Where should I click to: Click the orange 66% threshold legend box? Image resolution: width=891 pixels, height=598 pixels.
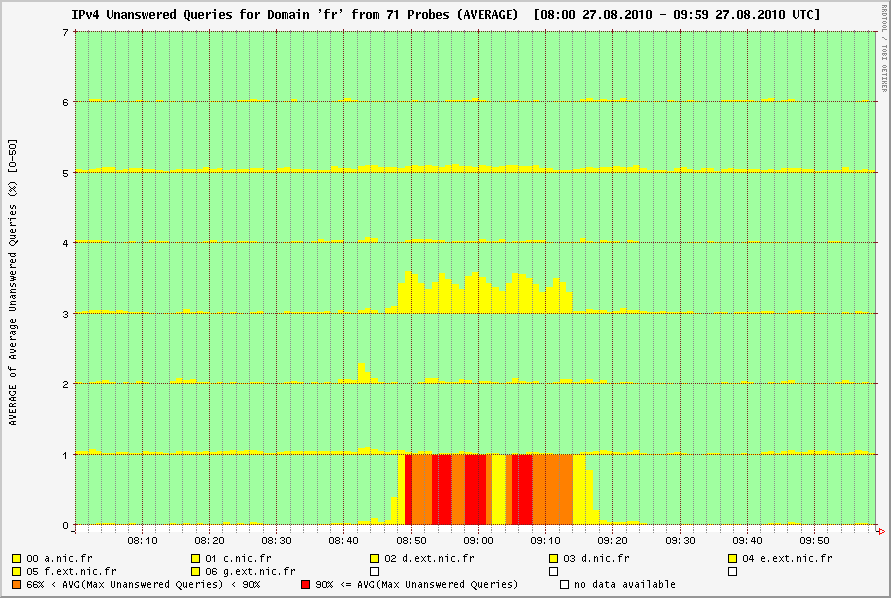17,584
